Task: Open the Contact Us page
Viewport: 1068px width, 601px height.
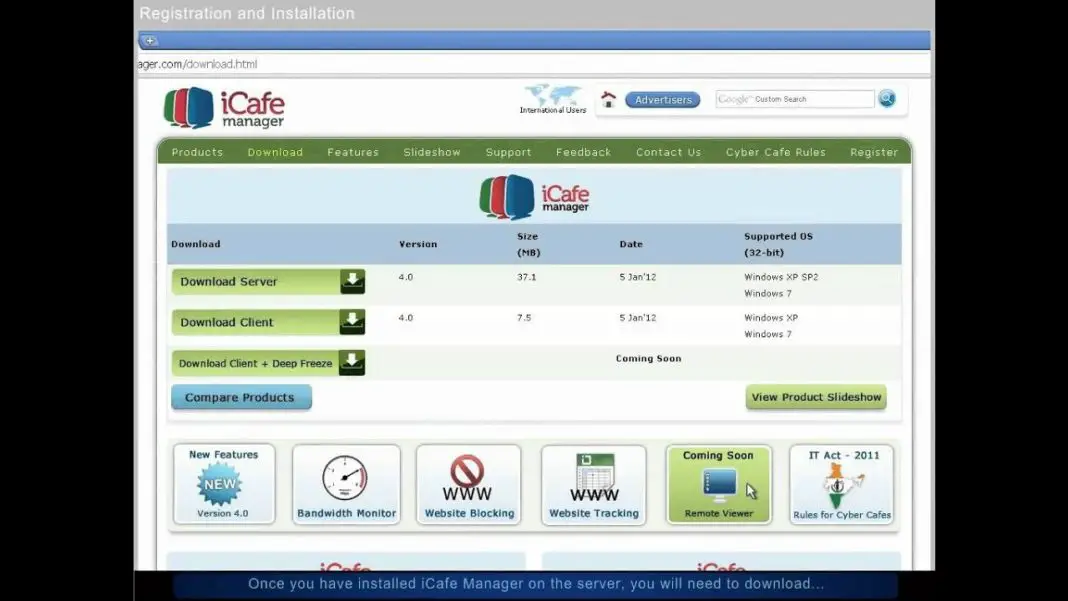Action: (x=668, y=152)
